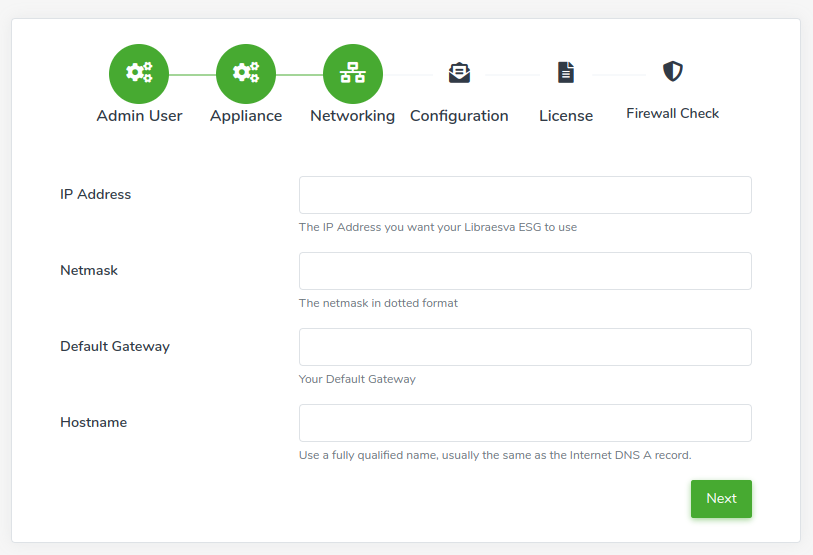Click the Admin User gears step icon
Image resolution: width=813 pixels, height=555 pixels.
pyautogui.click(x=139, y=74)
